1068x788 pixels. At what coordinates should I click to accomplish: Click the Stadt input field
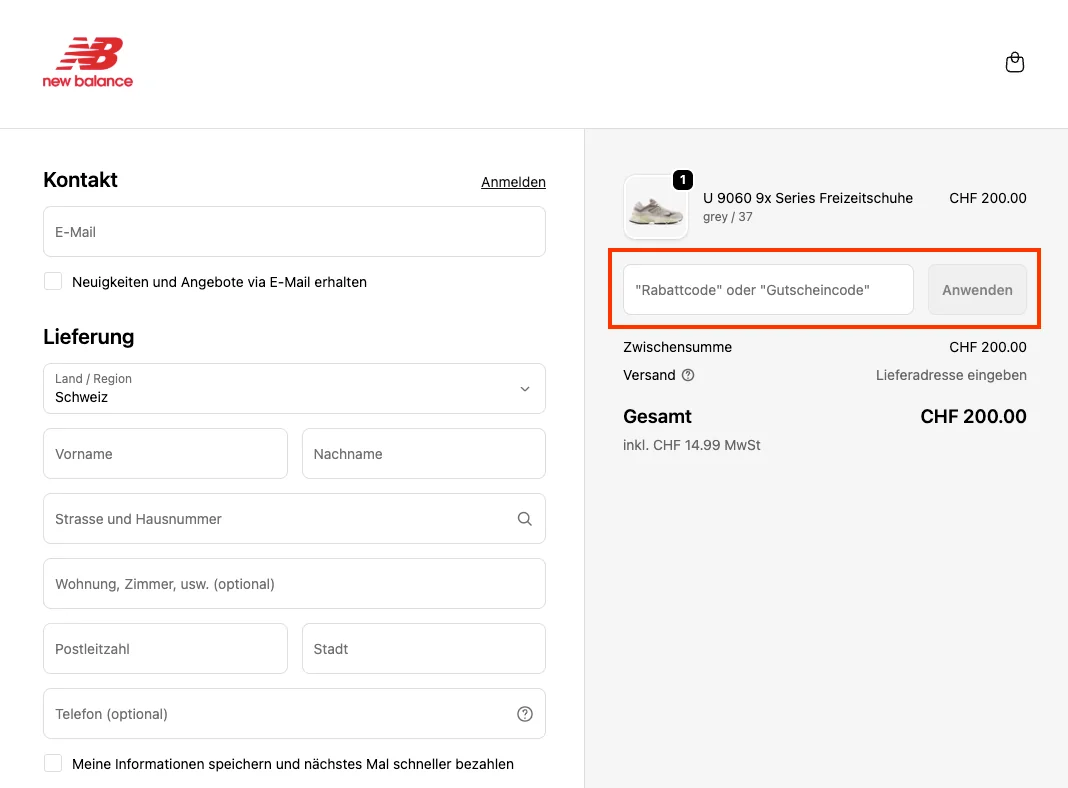point(423,649)
